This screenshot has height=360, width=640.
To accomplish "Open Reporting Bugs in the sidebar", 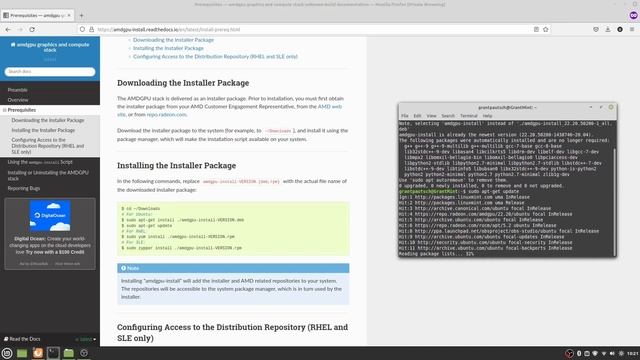I will click(x=24, y=189).
